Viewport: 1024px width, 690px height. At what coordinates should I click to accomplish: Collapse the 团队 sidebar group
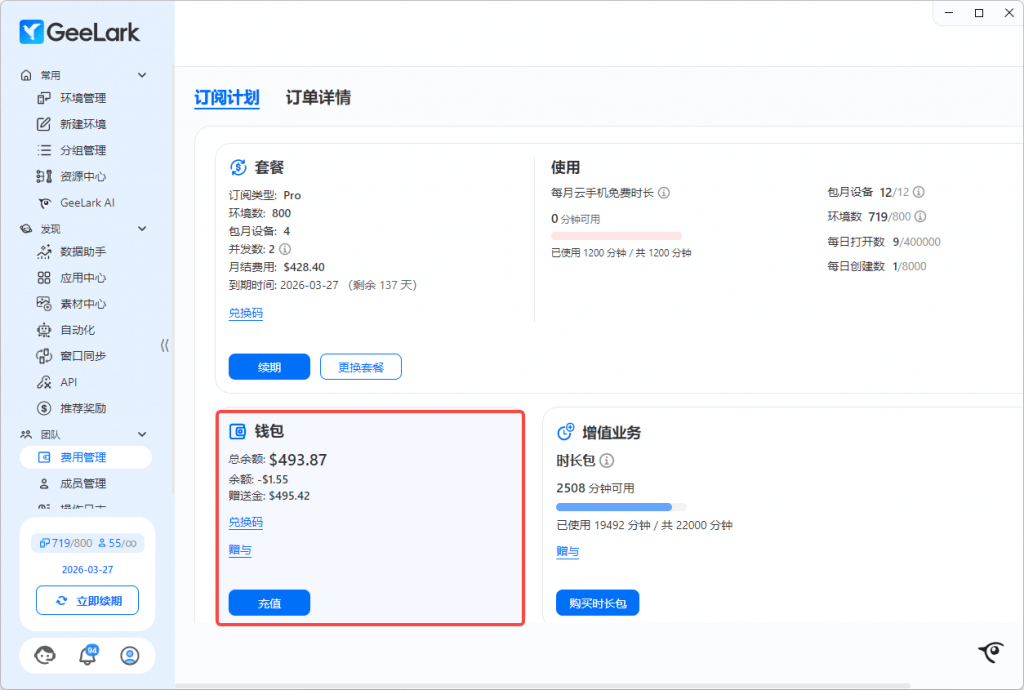click(142, 434)
